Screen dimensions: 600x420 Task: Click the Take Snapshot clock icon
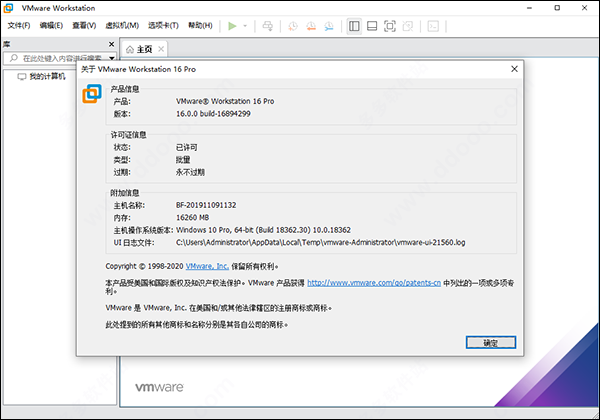tap(293, 26)
